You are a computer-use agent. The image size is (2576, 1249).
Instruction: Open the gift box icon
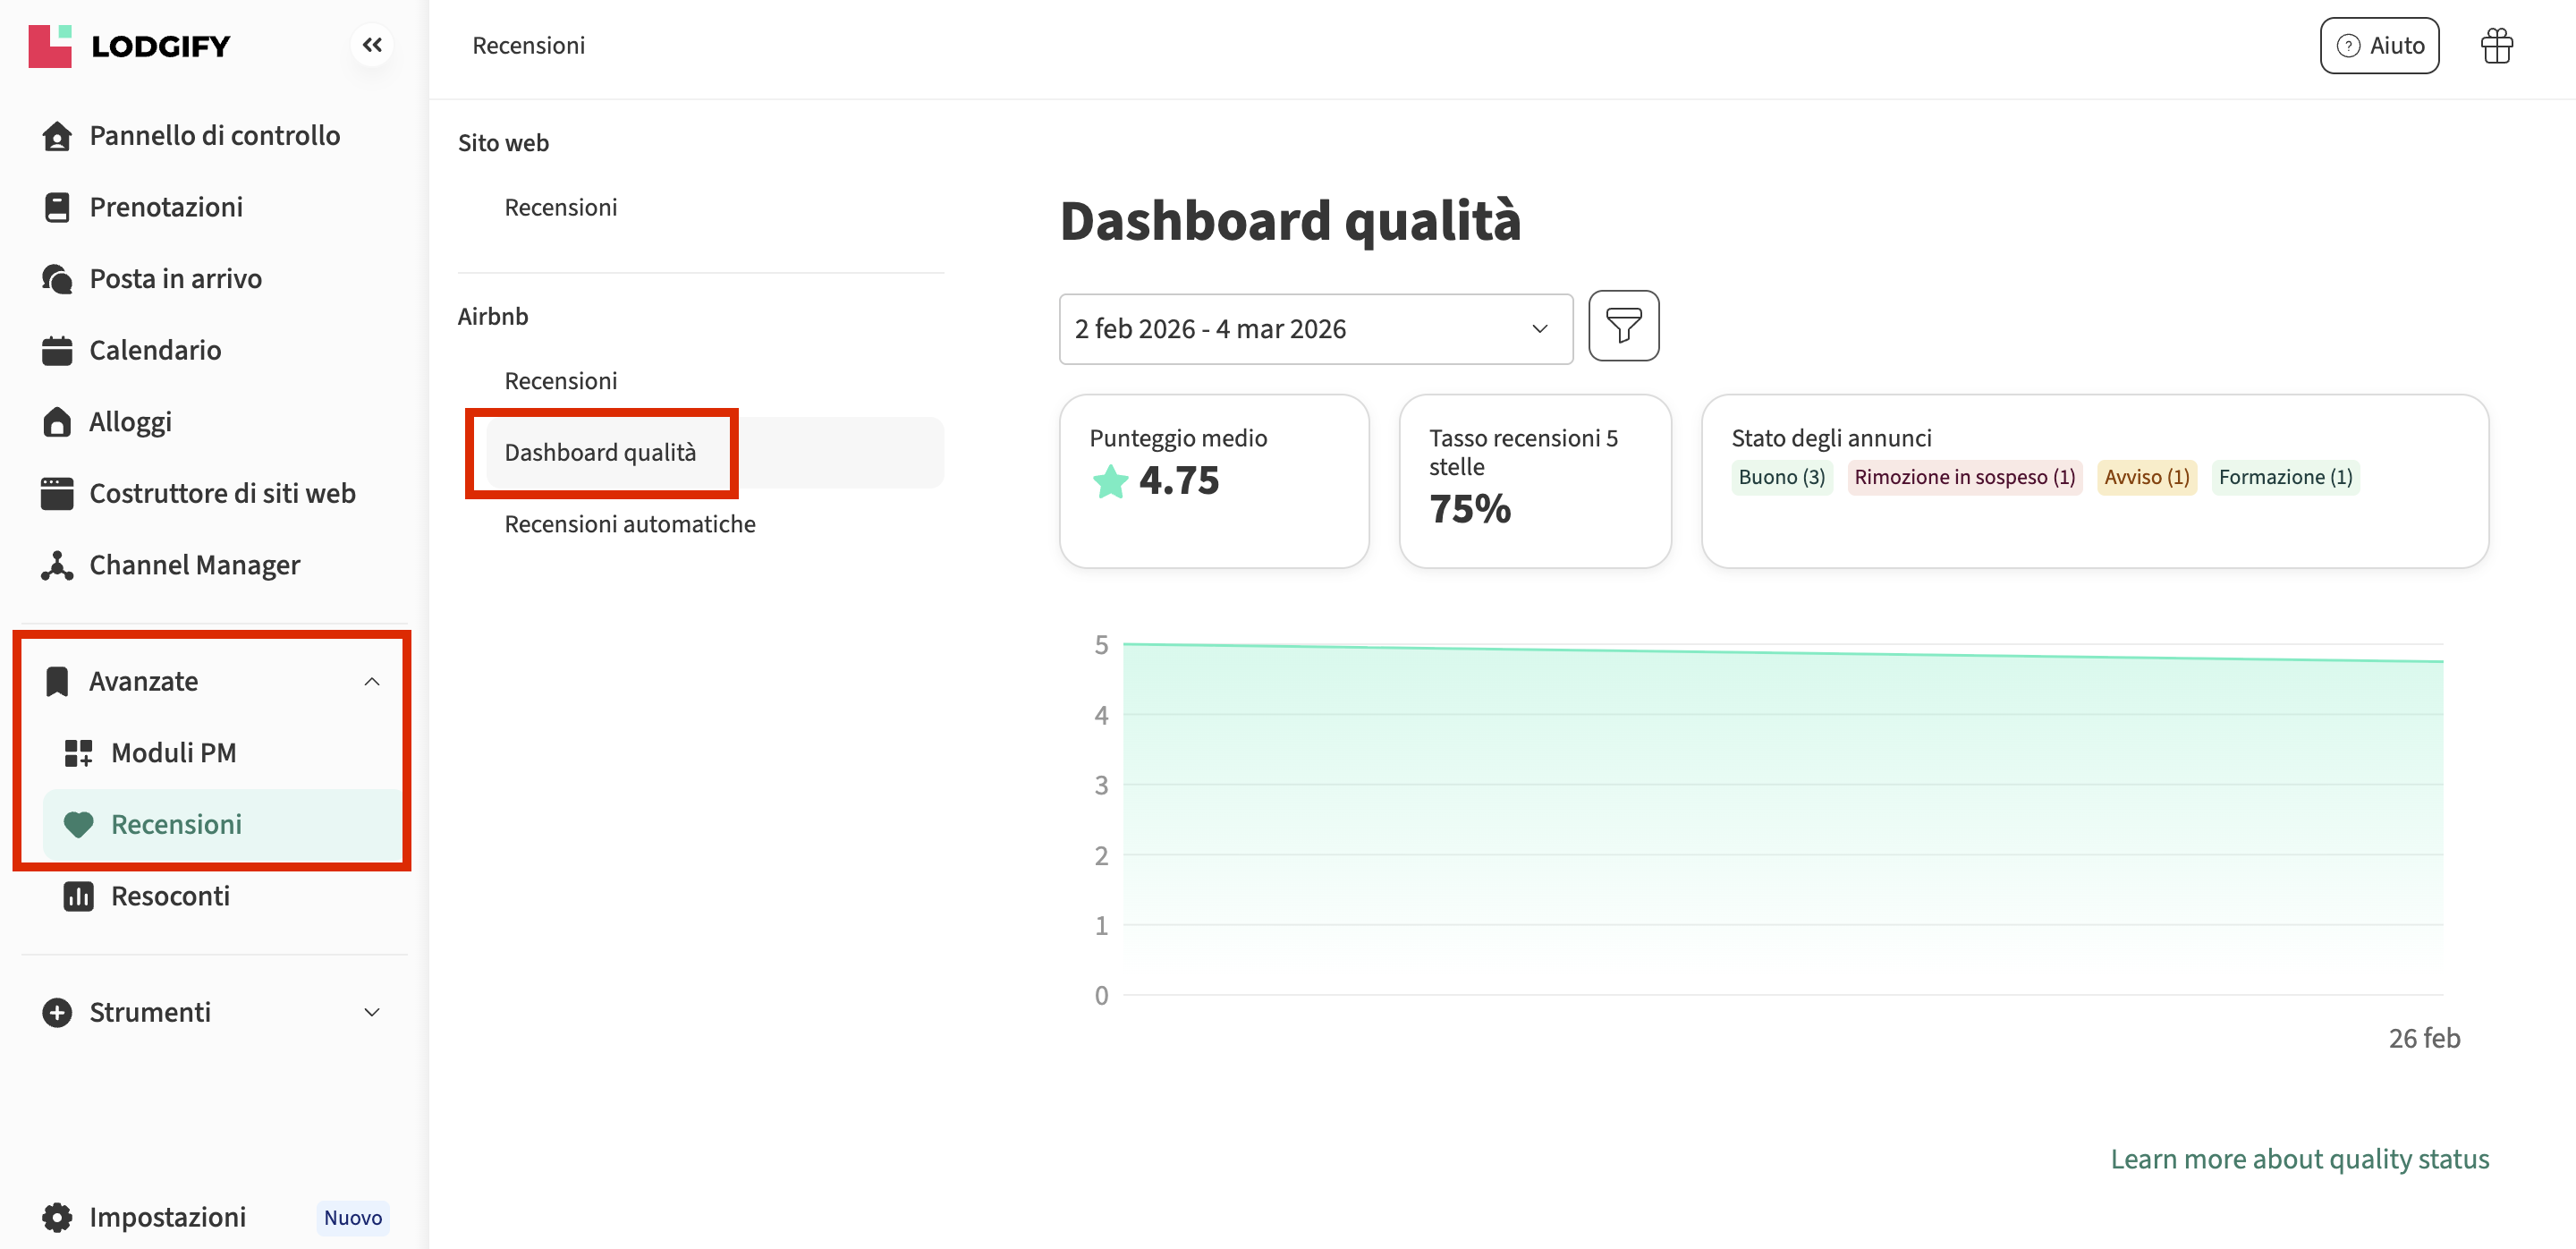point(2496,46)
